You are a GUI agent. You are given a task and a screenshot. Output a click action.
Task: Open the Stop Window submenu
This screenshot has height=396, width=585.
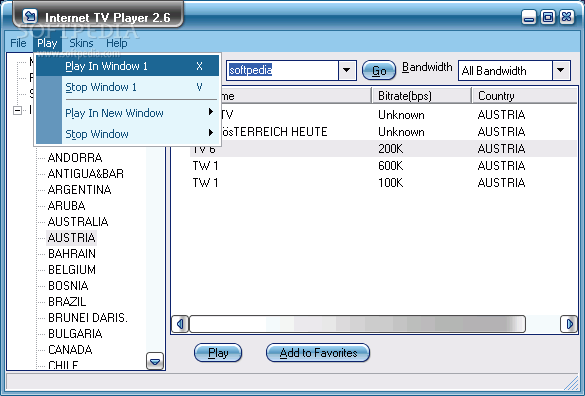click(127, 134)
